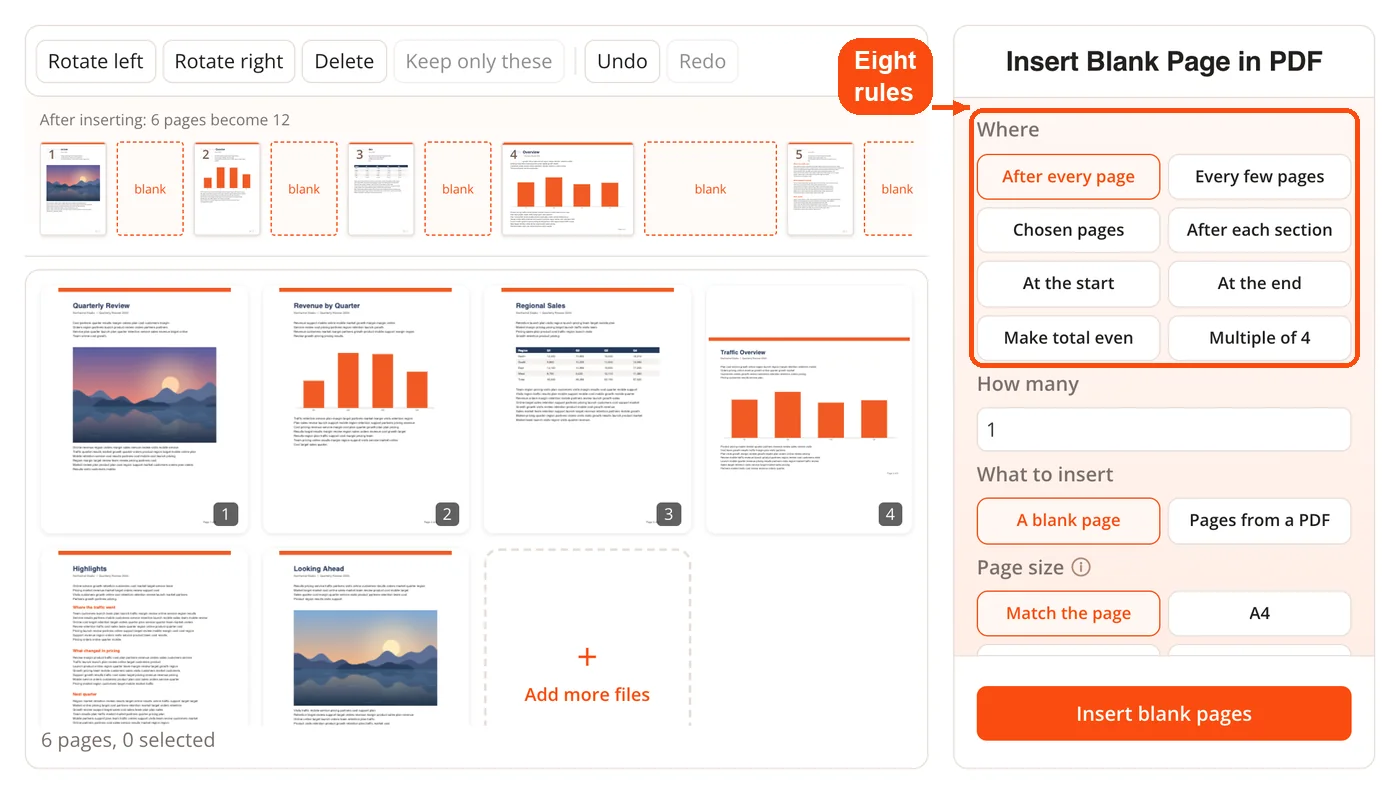
Task: Click the Keep only these button
Action: 479,61
